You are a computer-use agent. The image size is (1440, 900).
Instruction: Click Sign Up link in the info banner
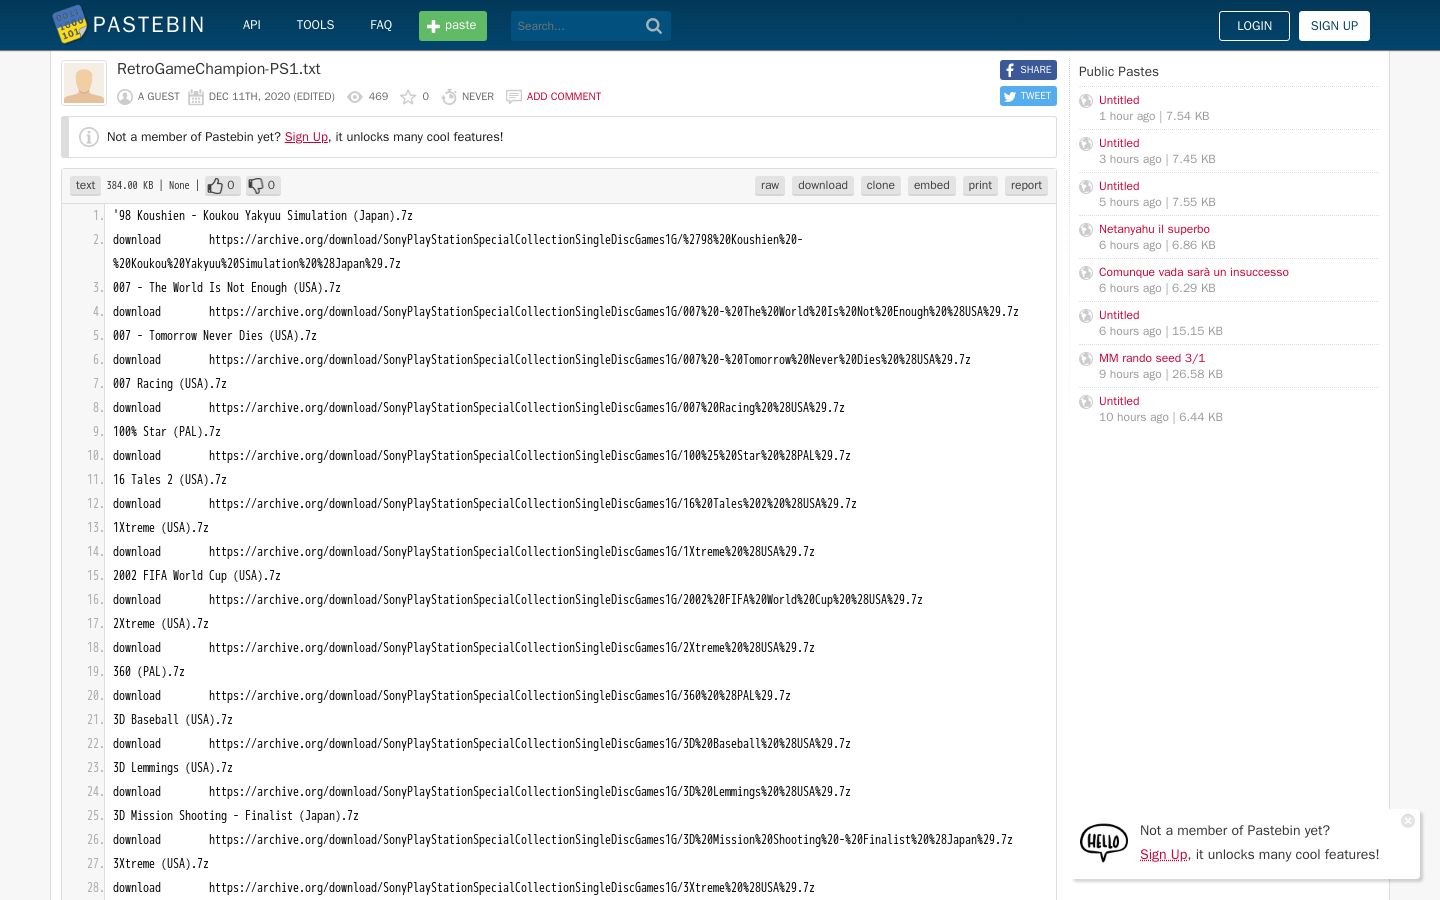(x=306, y=137)
